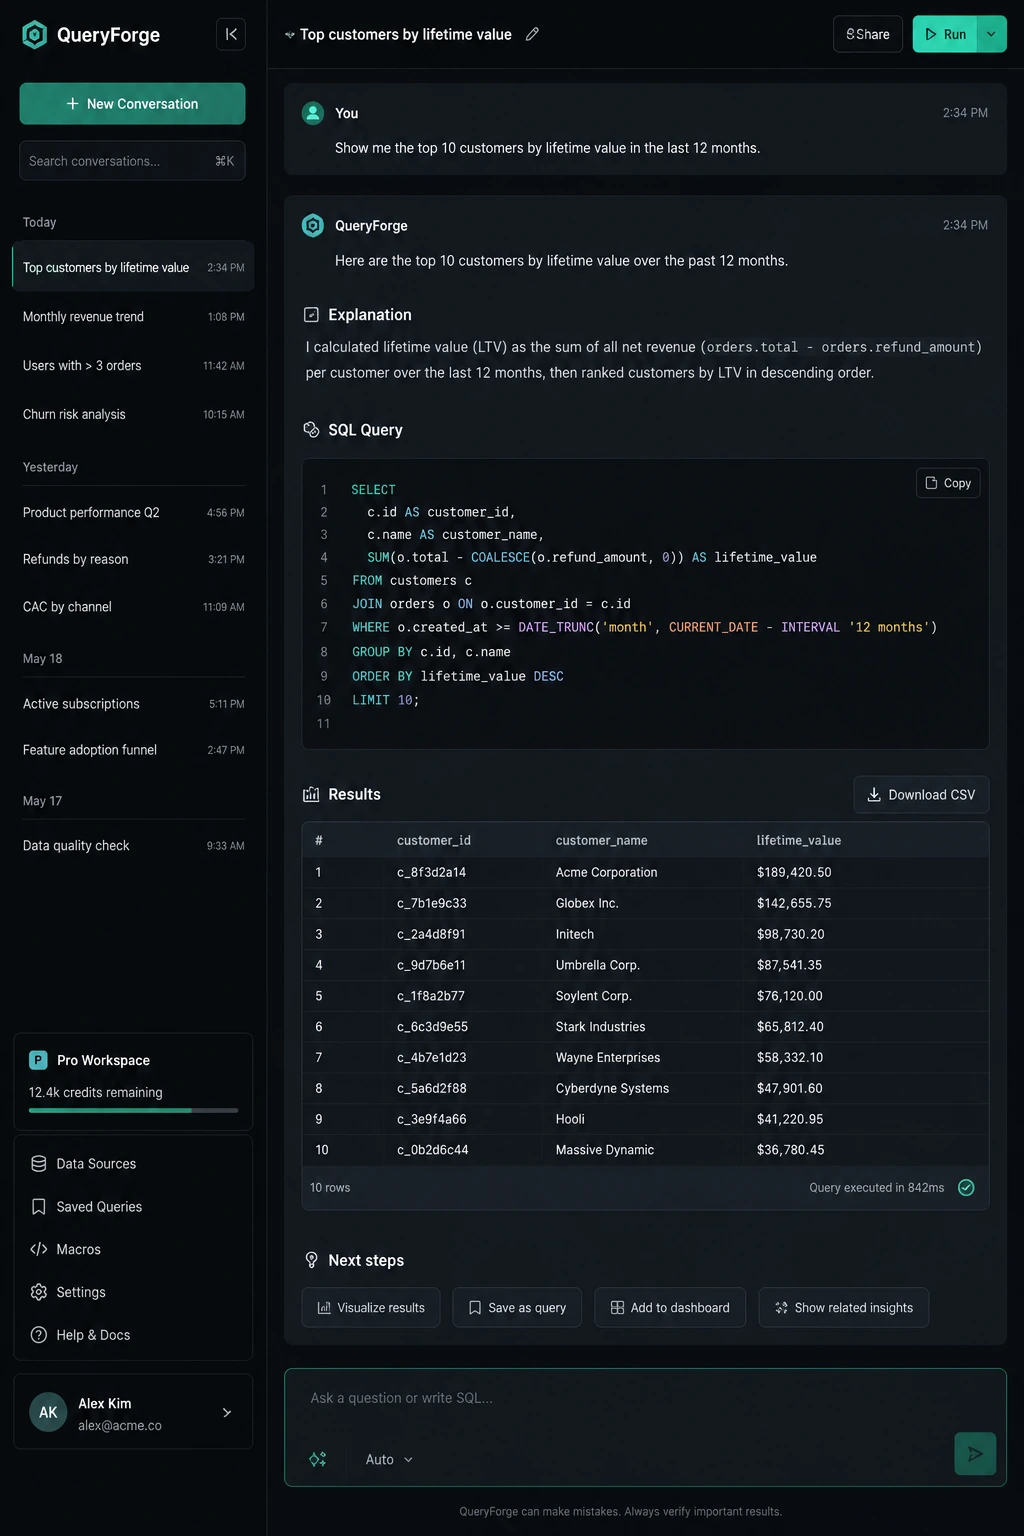Open the Monthly revenue trend conversation
1024x1536 pixels.
[x=133, y=317]
